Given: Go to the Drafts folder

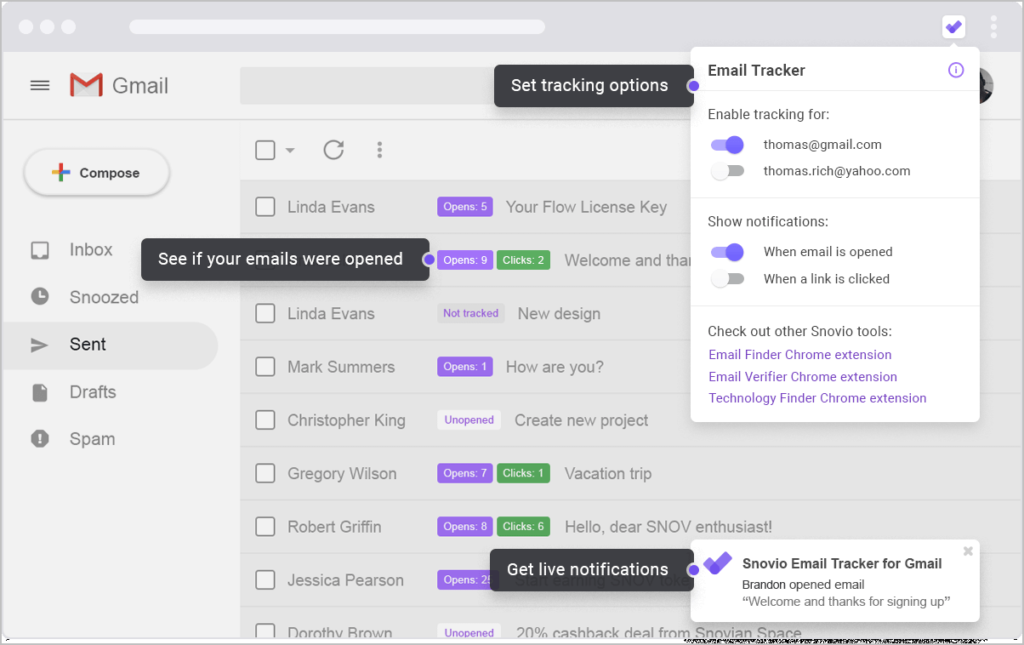Looking at the screenshot, I should 92,392.
